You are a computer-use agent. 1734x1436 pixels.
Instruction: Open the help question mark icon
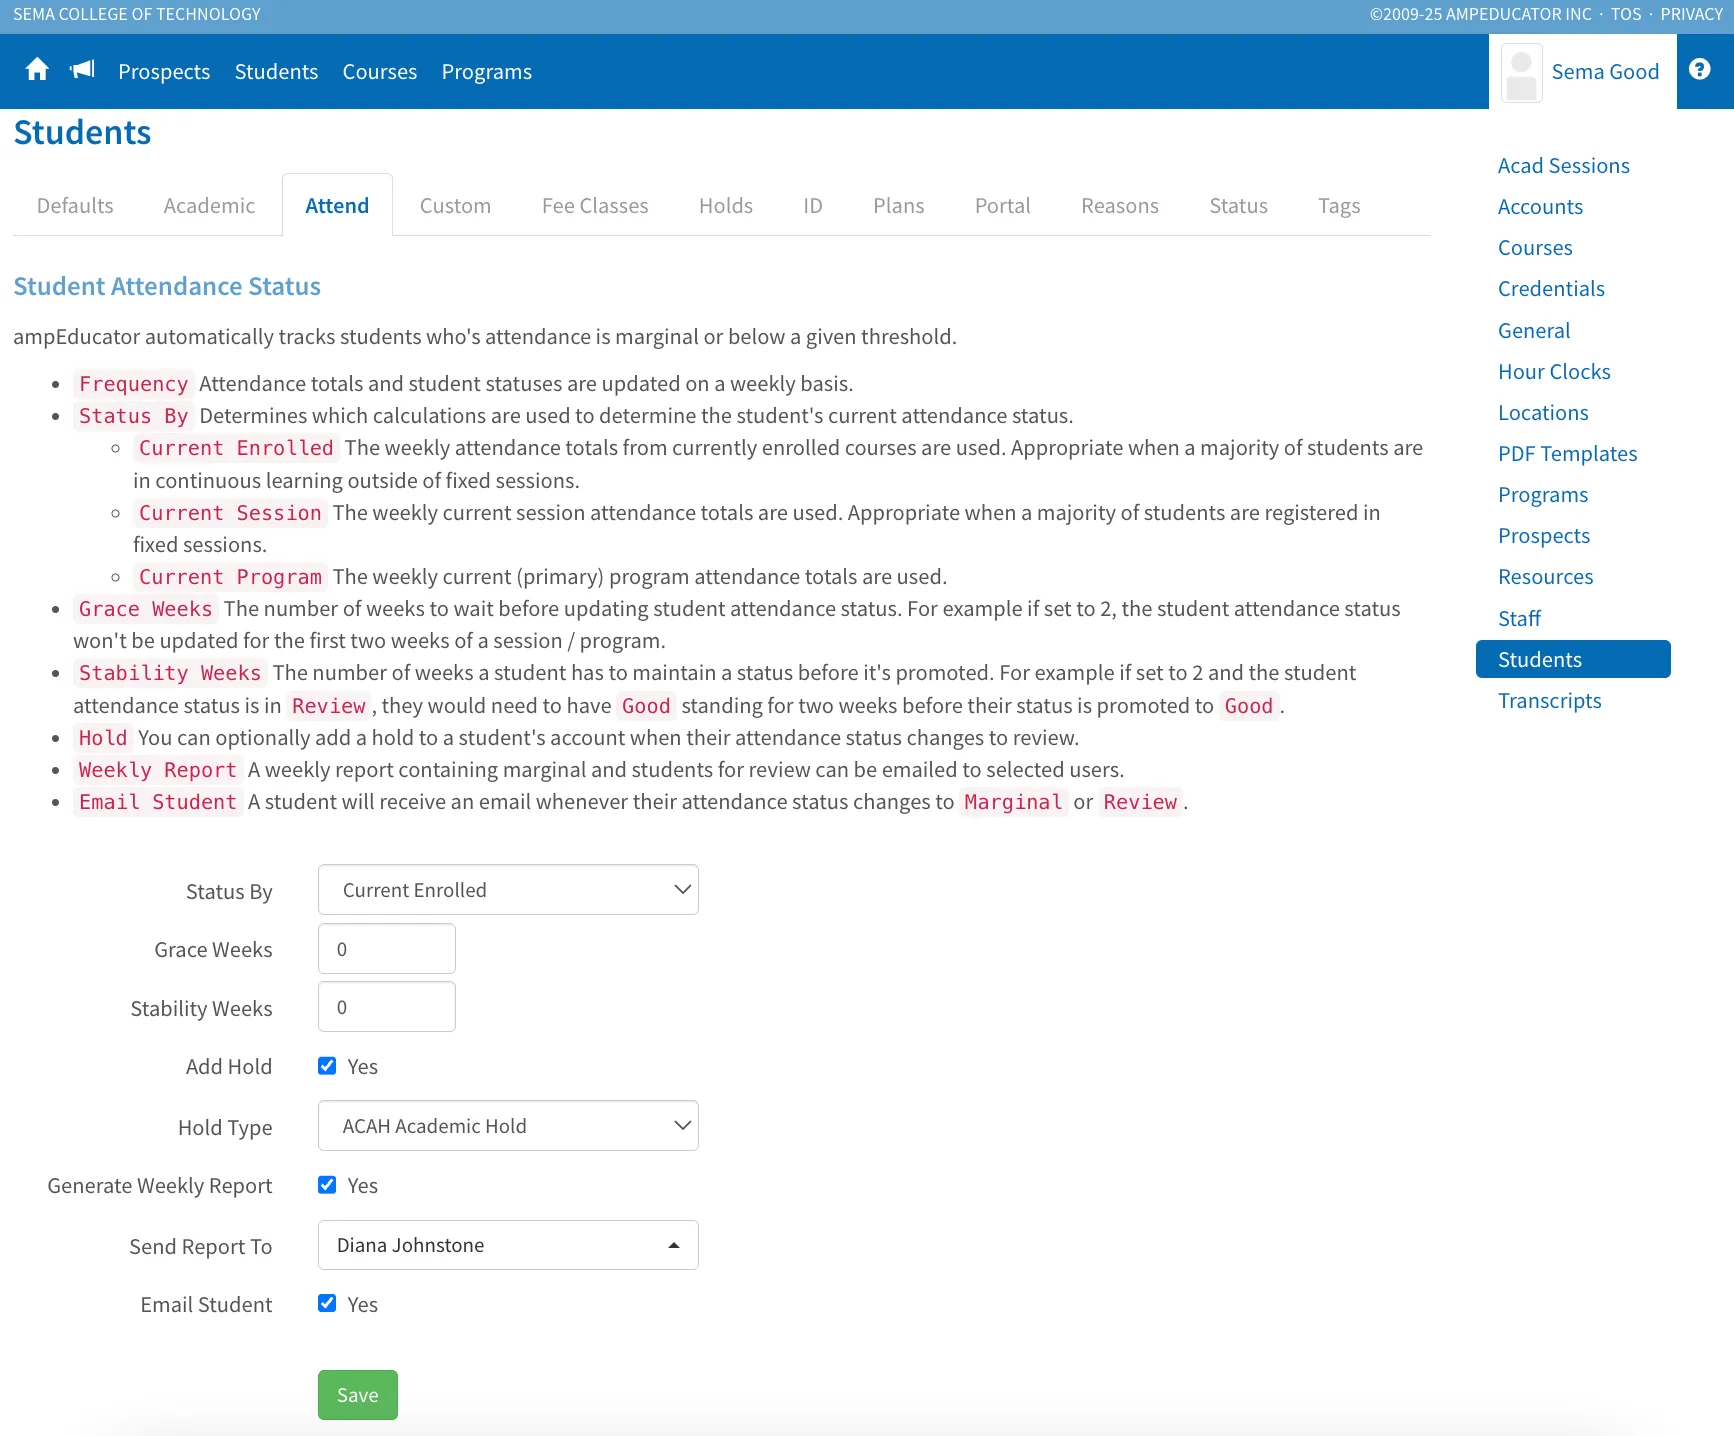tap(1699, 70)
